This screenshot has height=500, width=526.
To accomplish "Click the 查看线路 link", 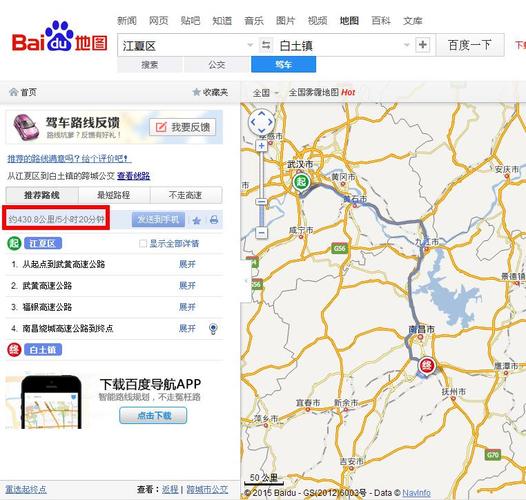I will (x=134, y=176).
